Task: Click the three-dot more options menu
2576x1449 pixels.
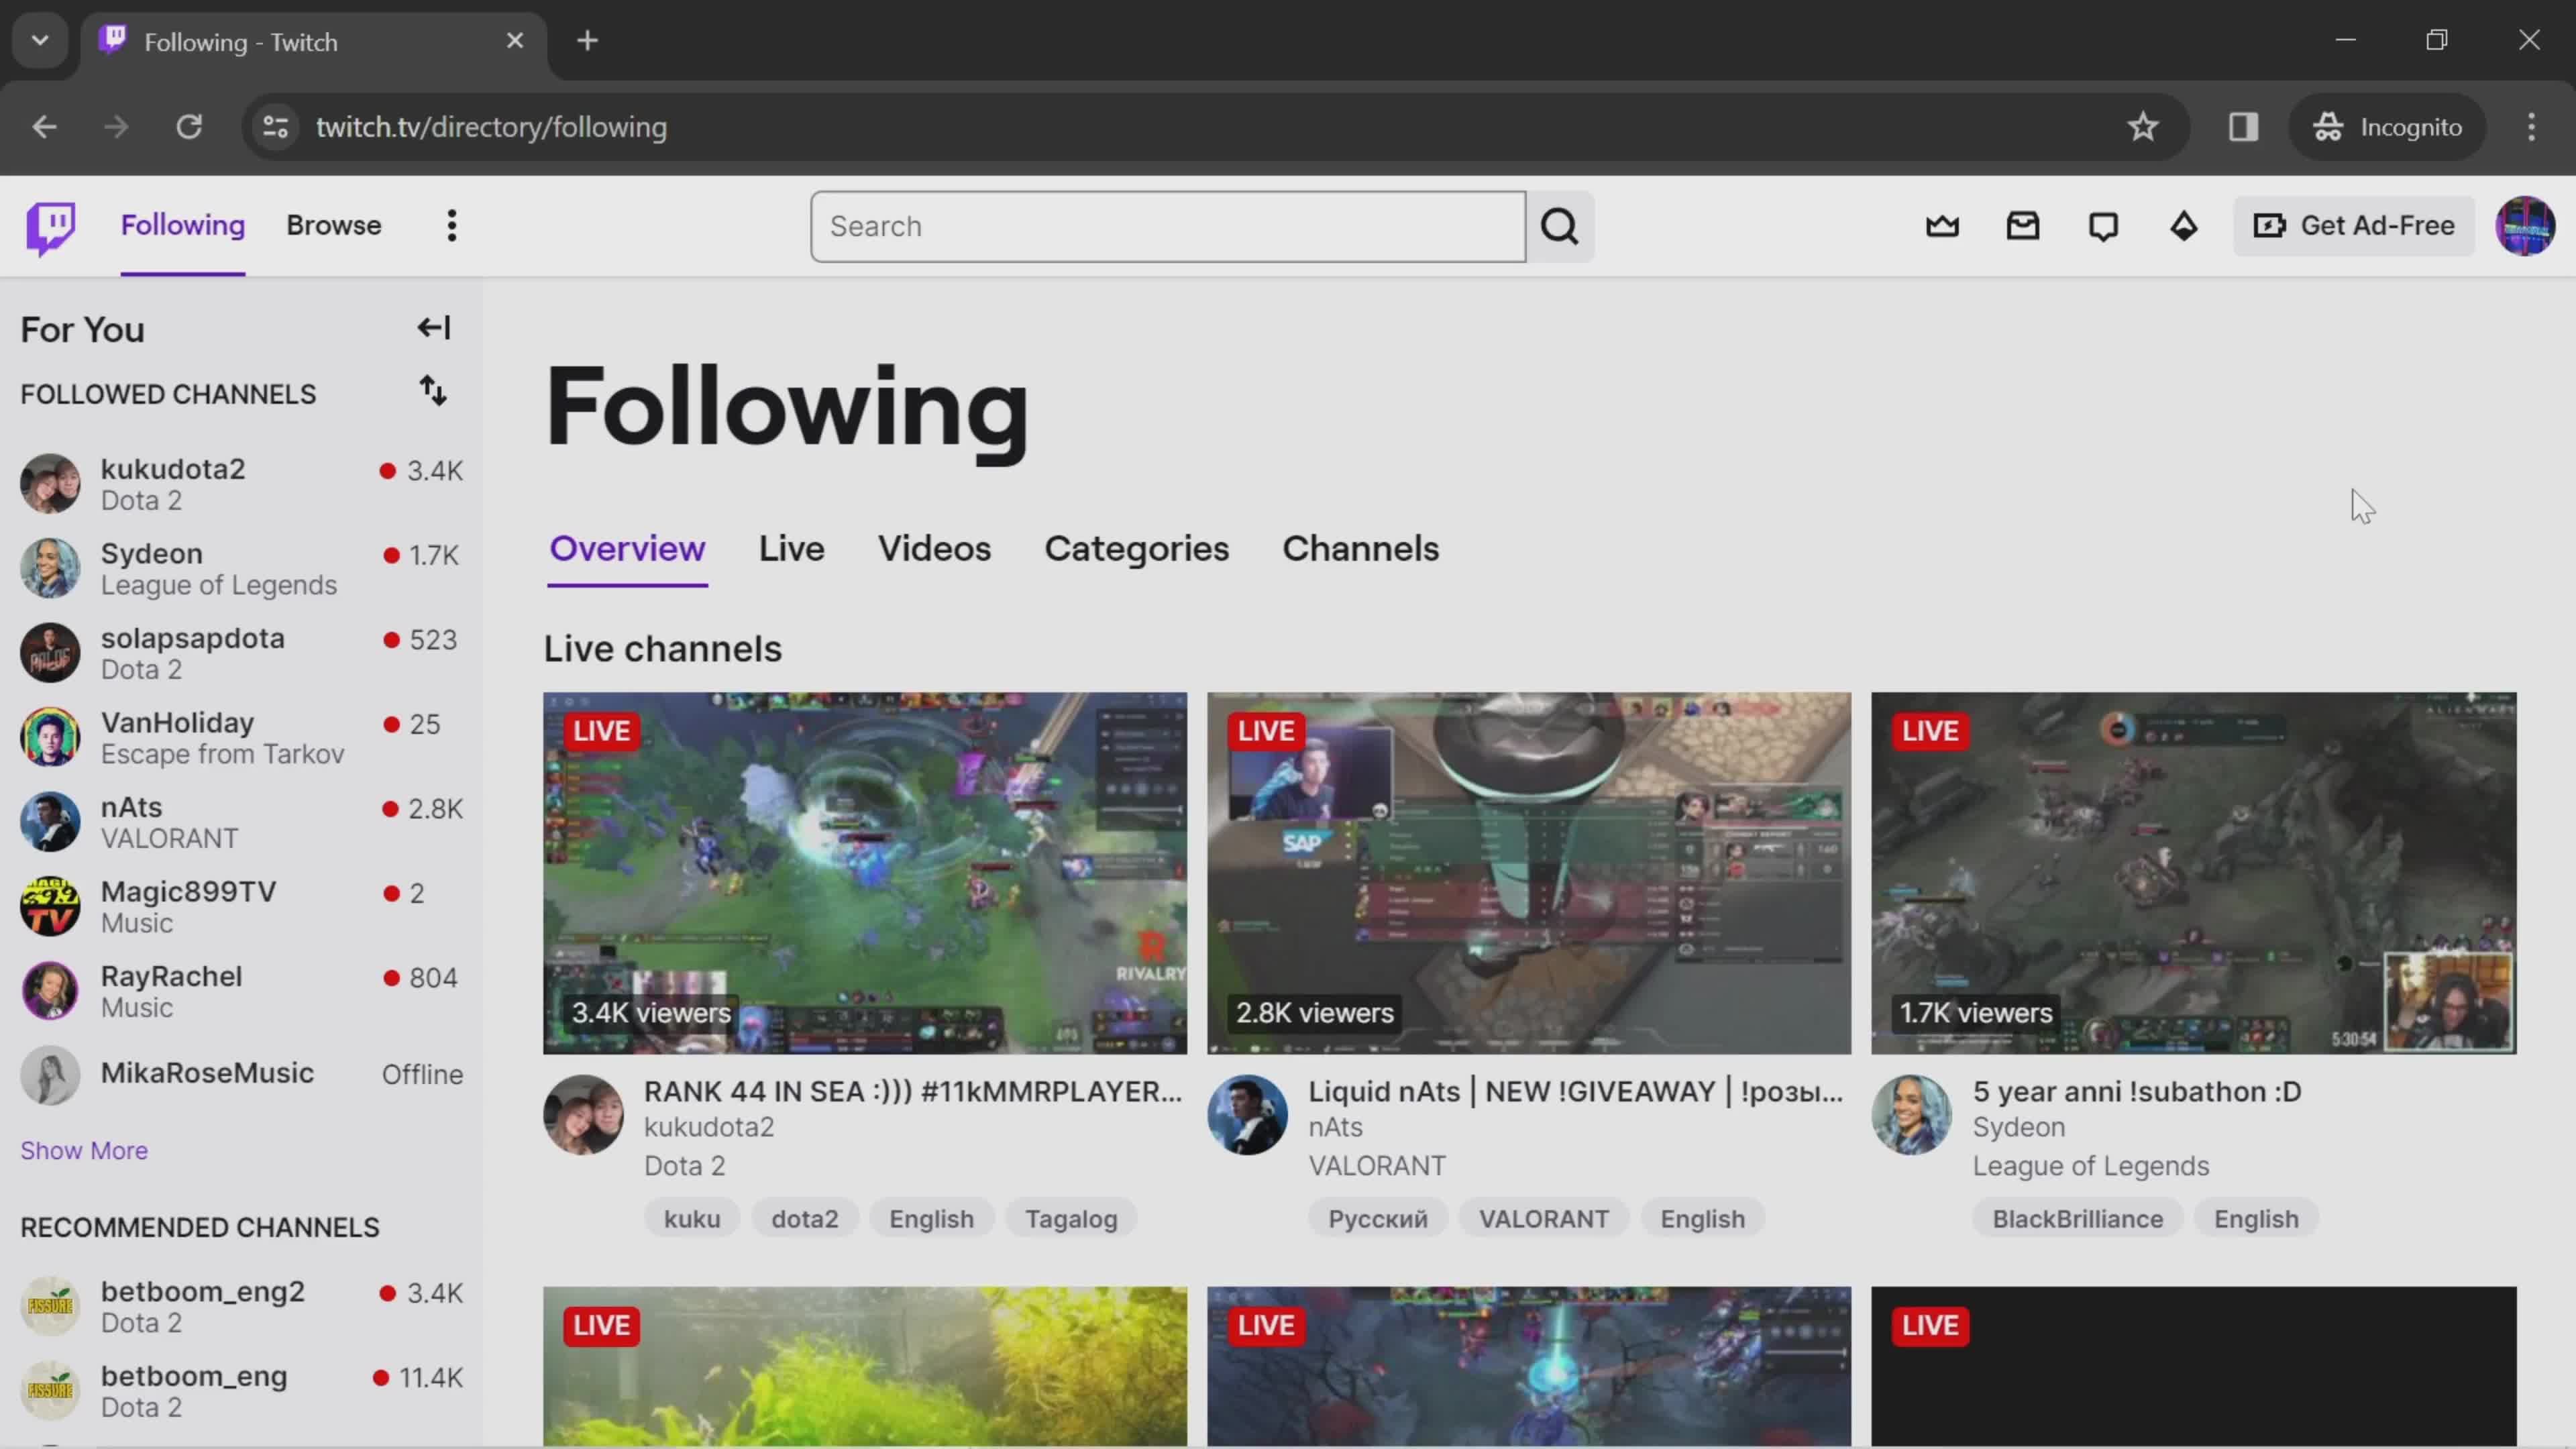Action: [x=453, y=225]
